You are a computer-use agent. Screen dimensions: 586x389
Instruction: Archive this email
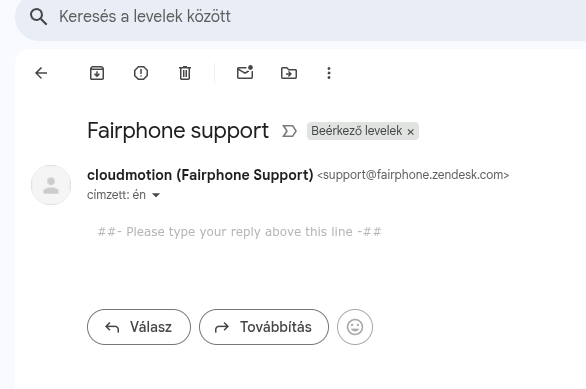click(97, 73)
